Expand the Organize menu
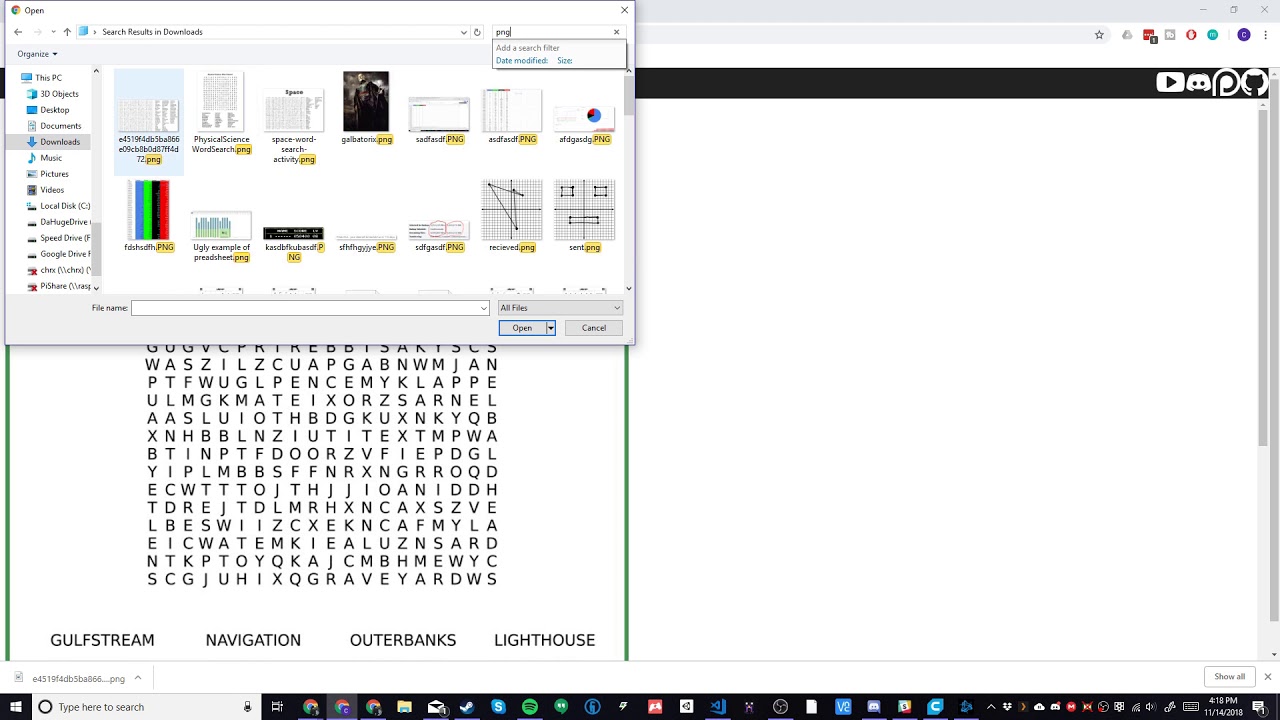 [37, 54]
